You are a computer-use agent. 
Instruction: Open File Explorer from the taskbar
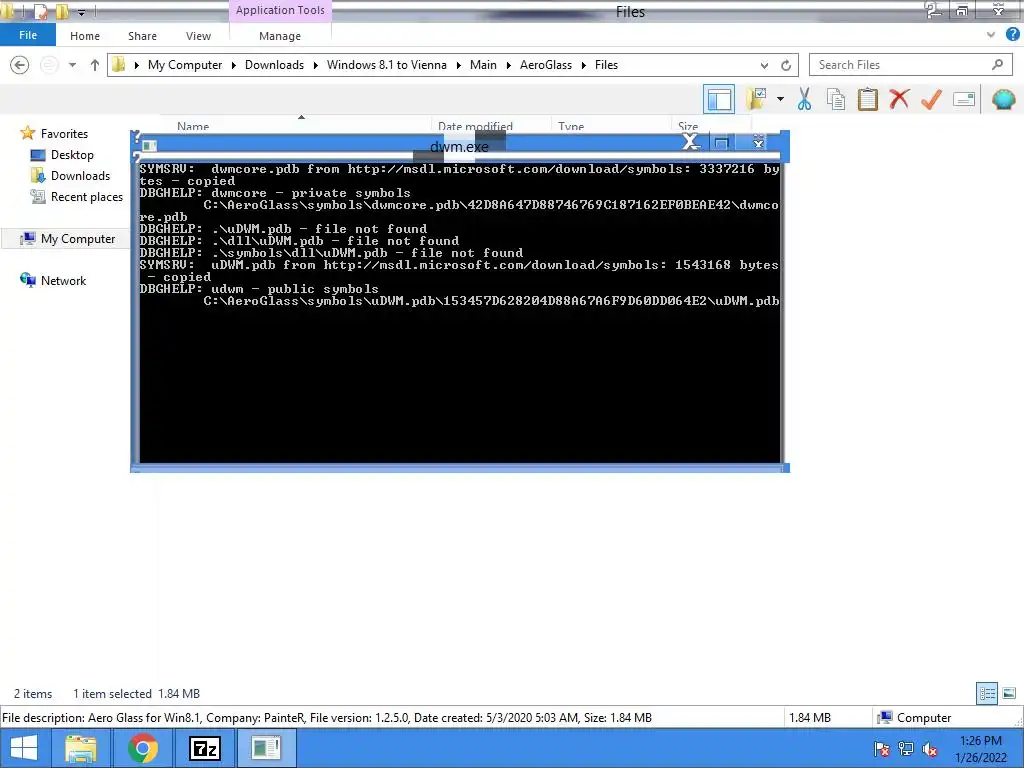81,748
